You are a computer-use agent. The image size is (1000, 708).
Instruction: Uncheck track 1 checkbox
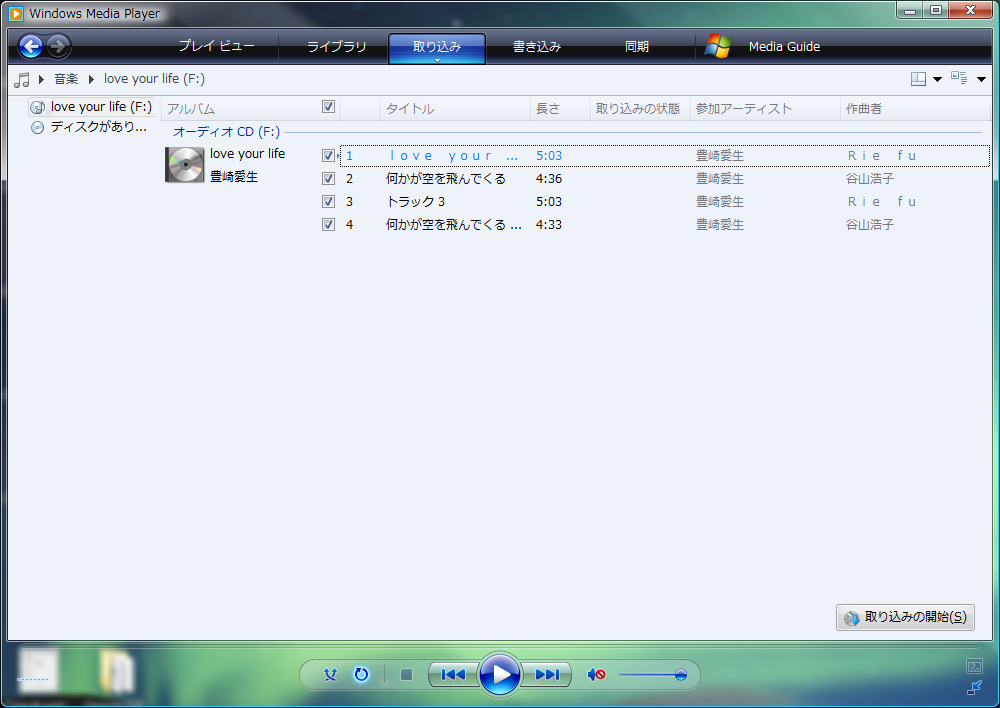pyautogui.click(x=328, y=155)
